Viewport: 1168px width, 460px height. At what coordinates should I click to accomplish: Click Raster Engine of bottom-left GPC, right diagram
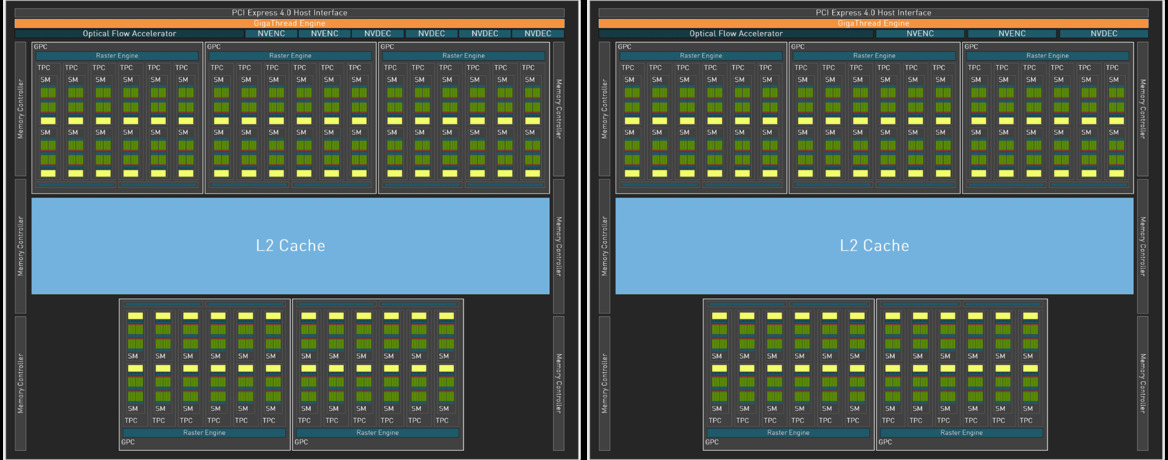[788, 432]
